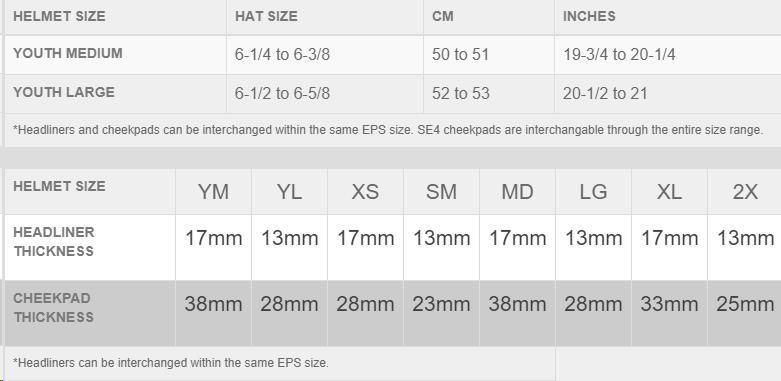
Task: Click the 33mm cheekpad value for XL
Action: click(x=669, y=304)
